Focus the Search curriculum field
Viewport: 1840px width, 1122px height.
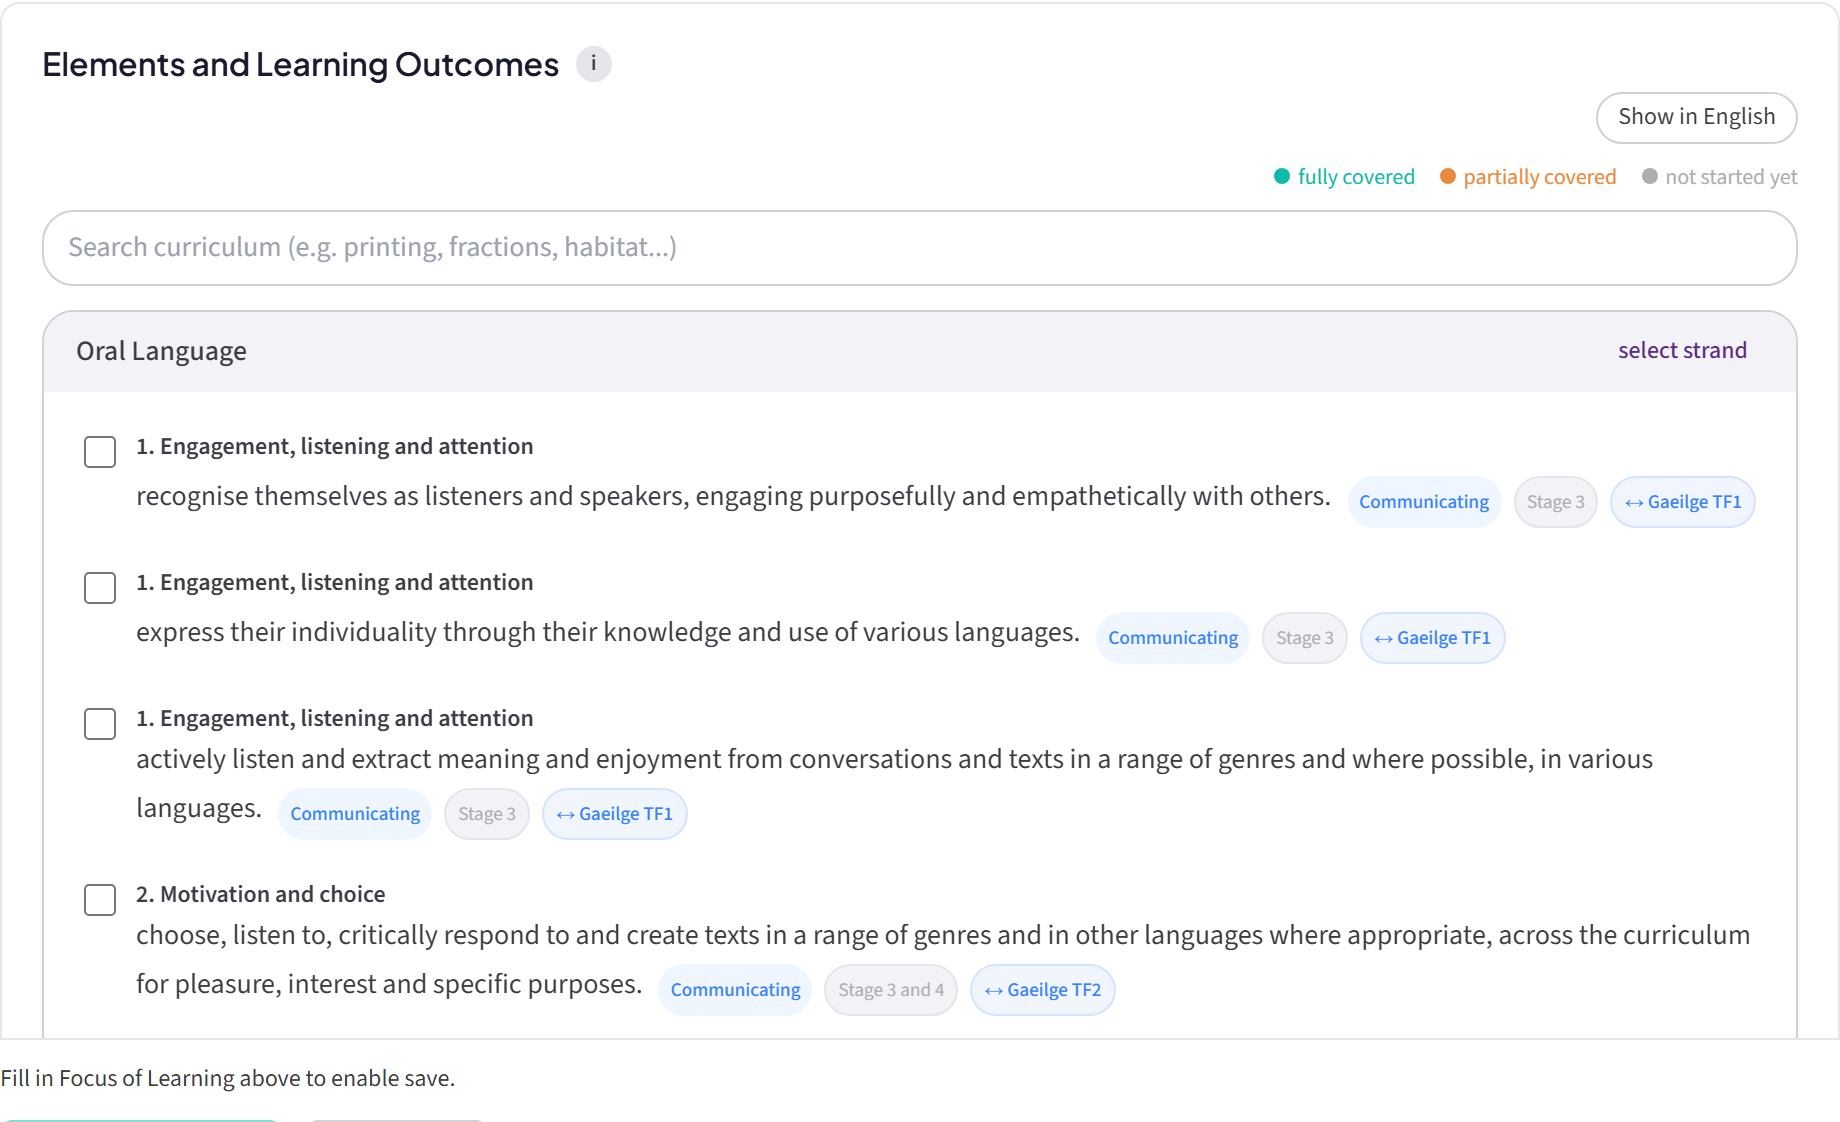919,247
